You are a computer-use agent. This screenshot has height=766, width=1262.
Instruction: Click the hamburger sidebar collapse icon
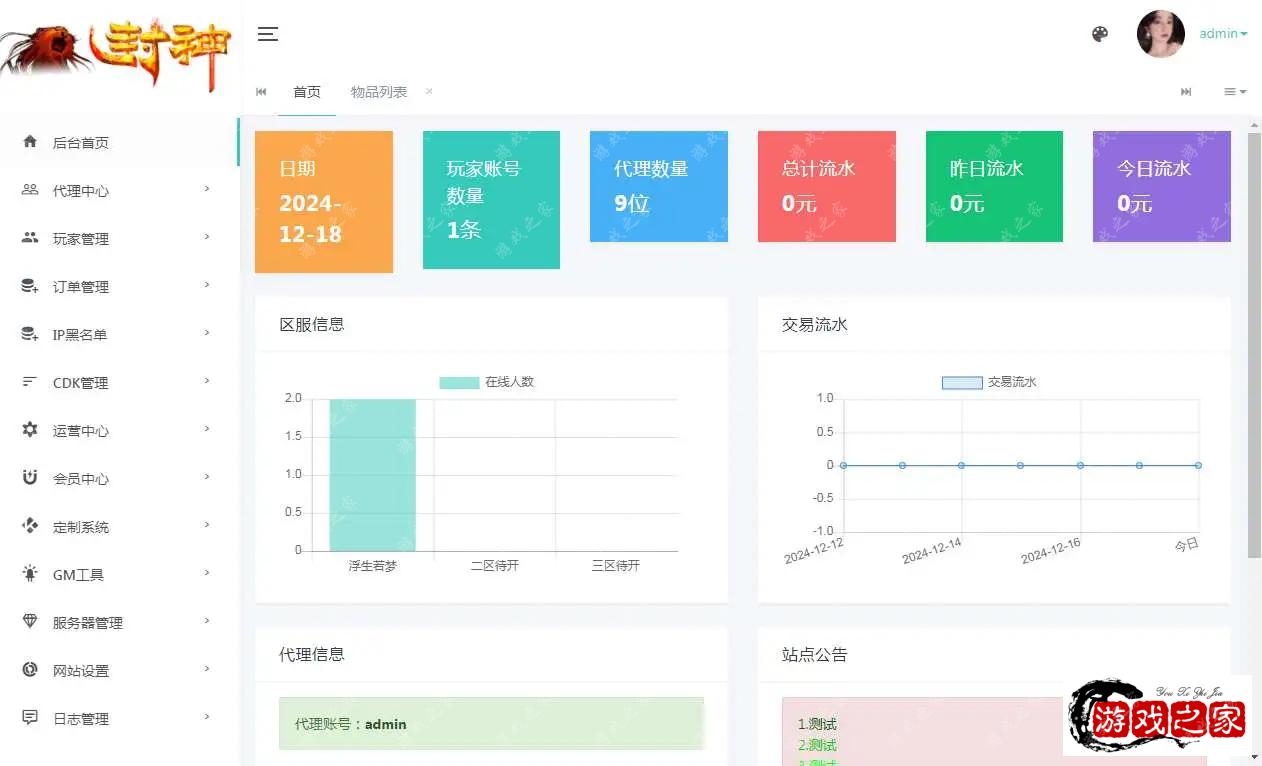pos(267,34)
